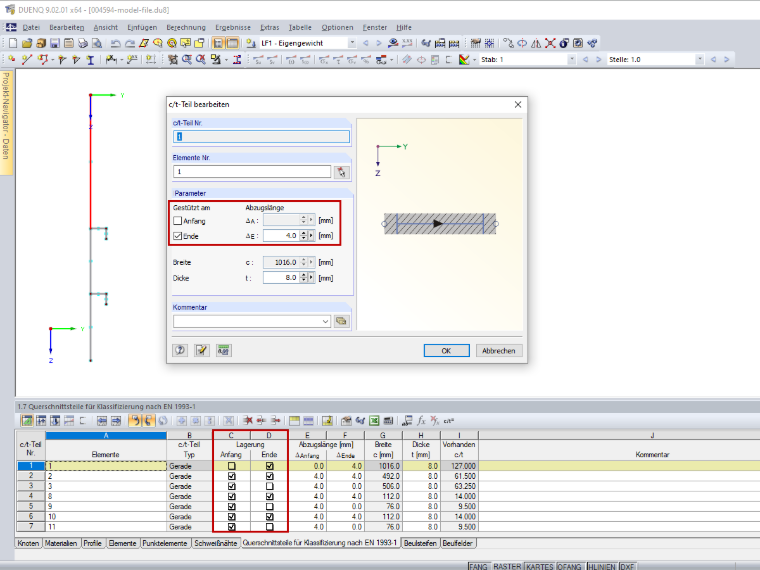760x570 pixels.
Task: Switch to the Knoten tab
Action: tap(28, 543)
